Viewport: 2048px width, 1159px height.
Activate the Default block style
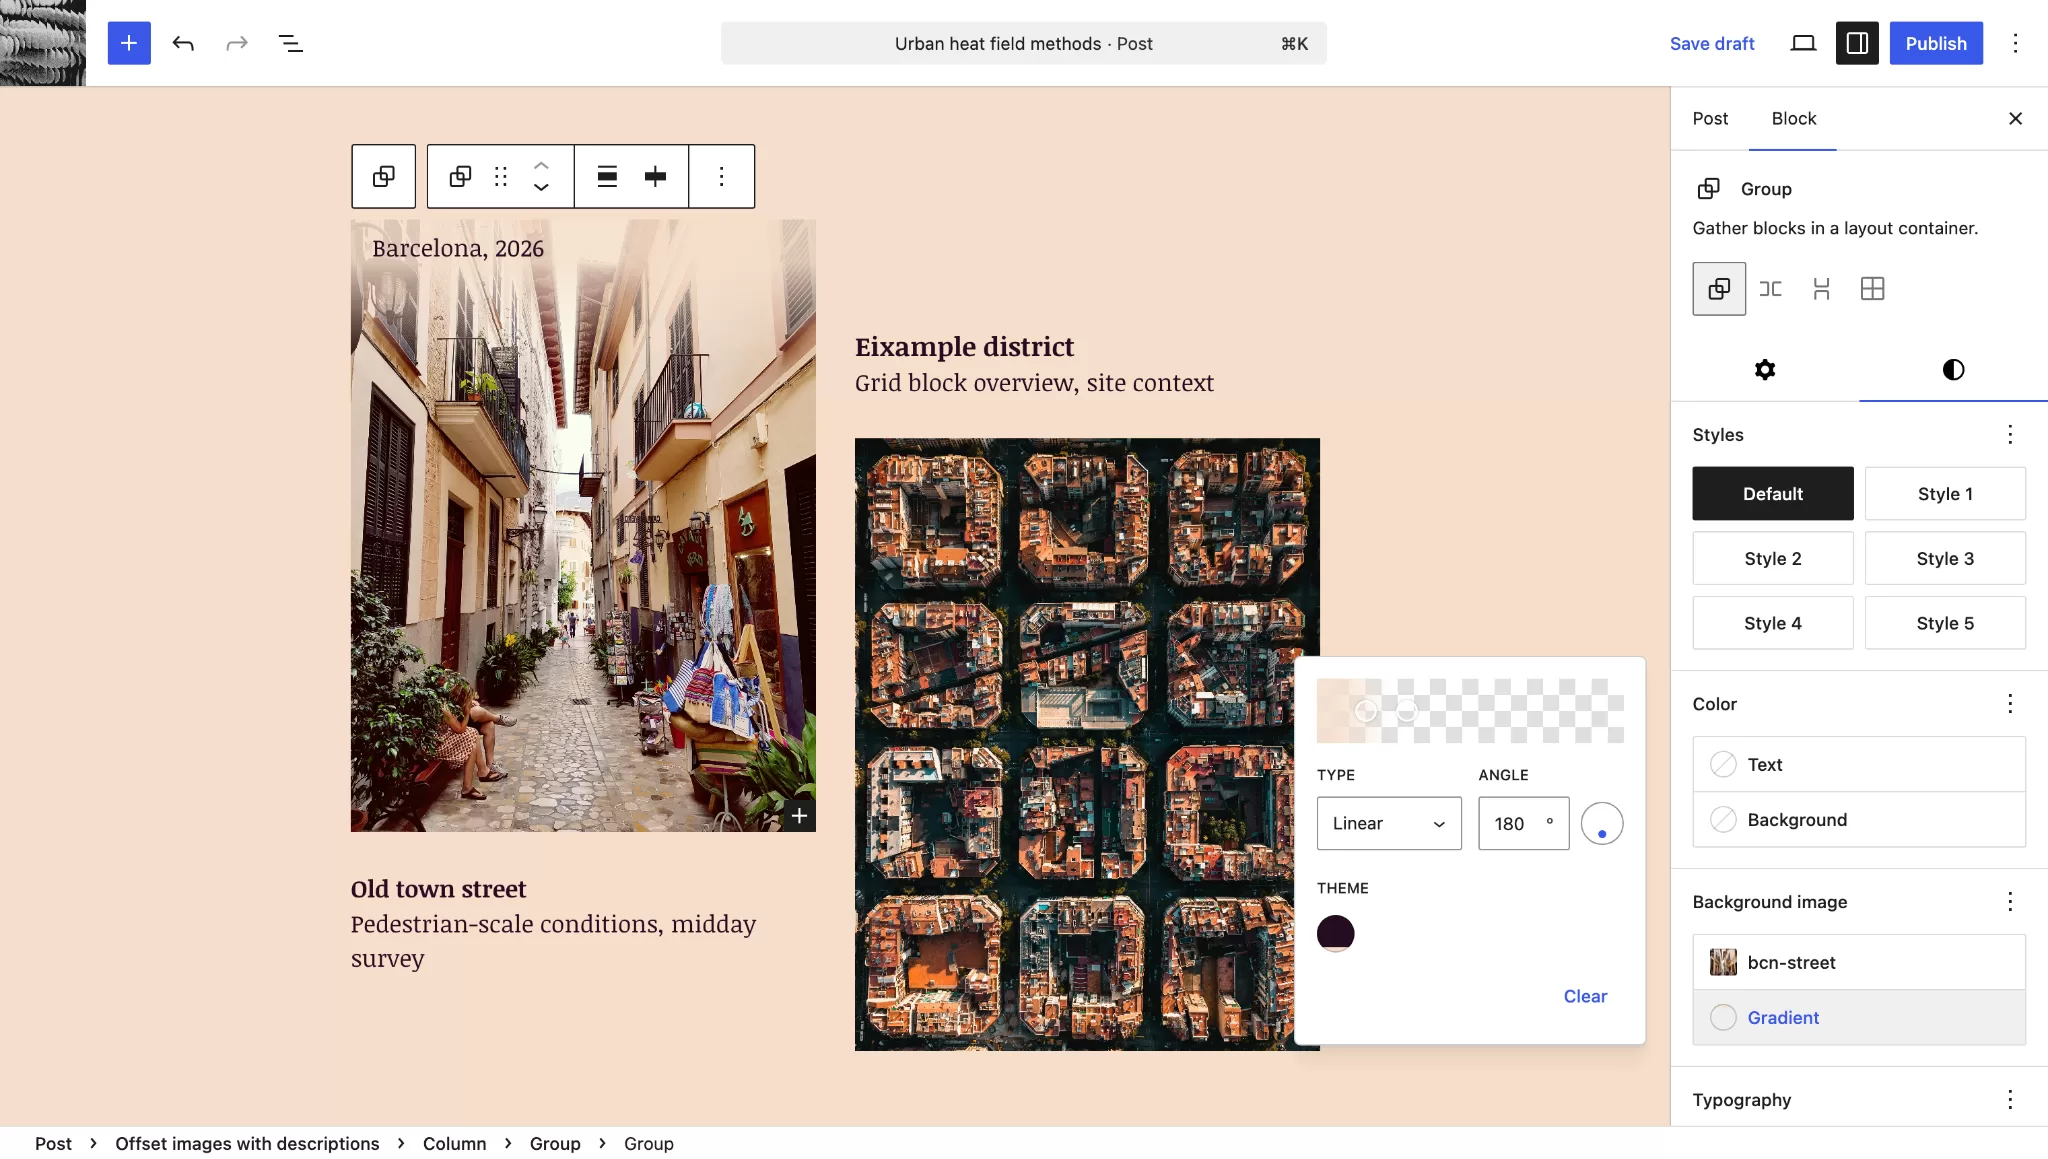(x=1772, y=494)
